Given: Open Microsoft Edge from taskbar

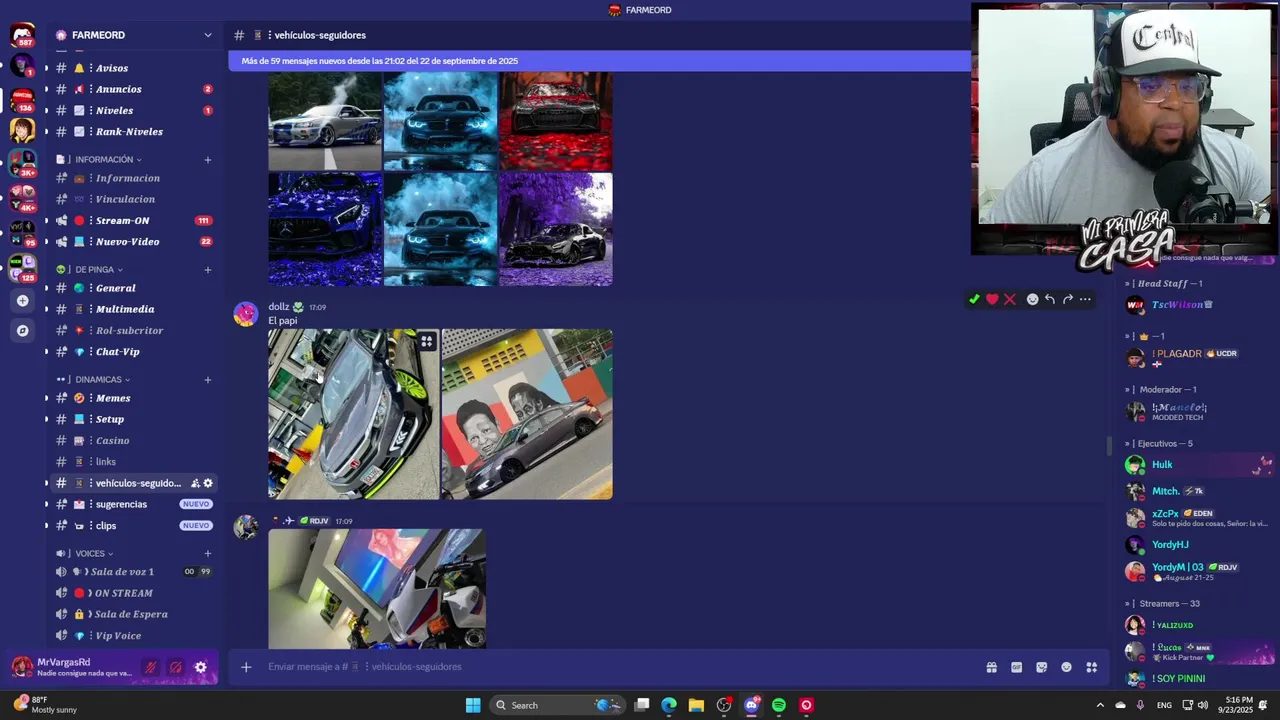Looking at the screenshot, I should 669,705.
